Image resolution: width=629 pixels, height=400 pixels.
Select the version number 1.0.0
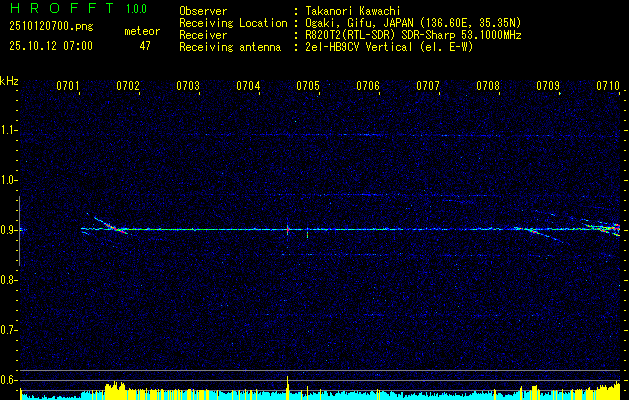tap(136, 9)
